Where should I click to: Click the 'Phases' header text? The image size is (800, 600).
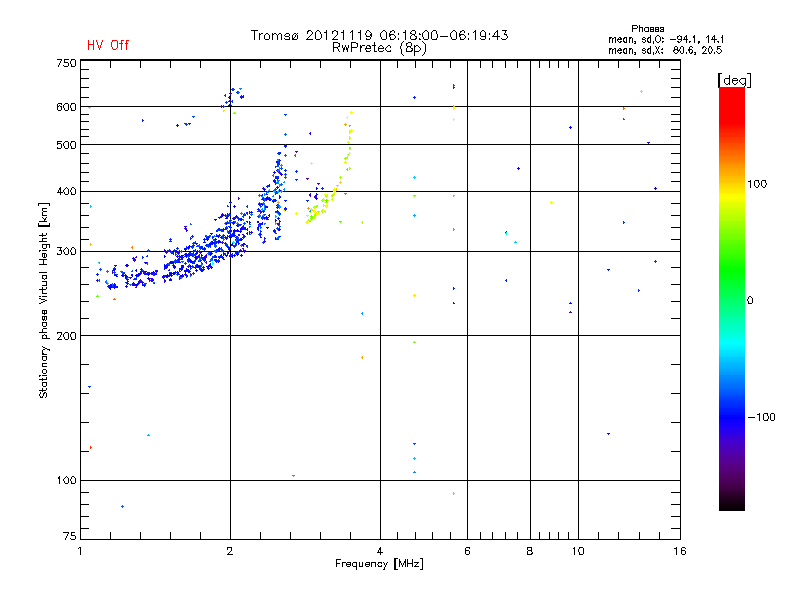click(647, 29)
